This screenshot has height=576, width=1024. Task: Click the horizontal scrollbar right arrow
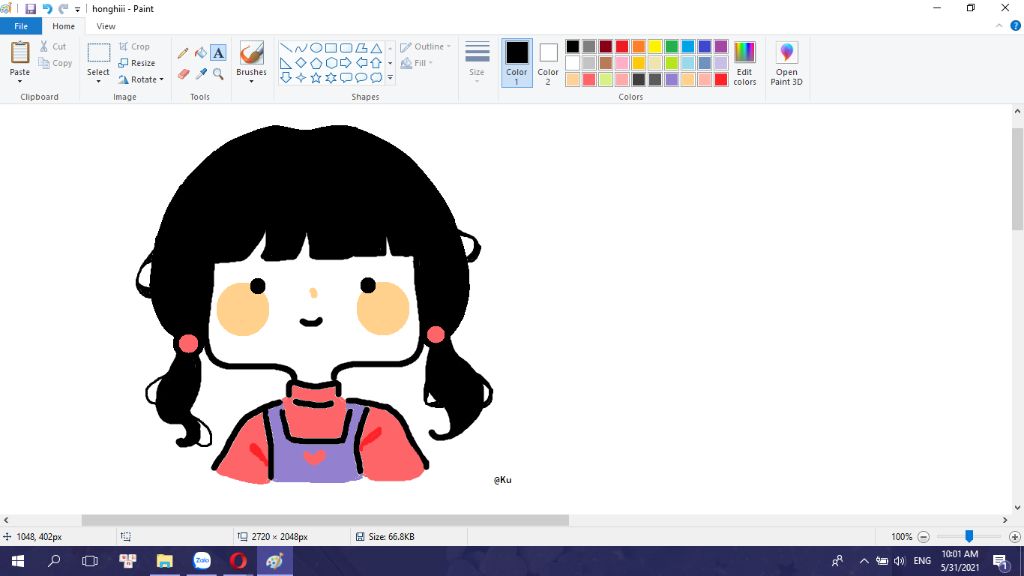point(1005,520)
